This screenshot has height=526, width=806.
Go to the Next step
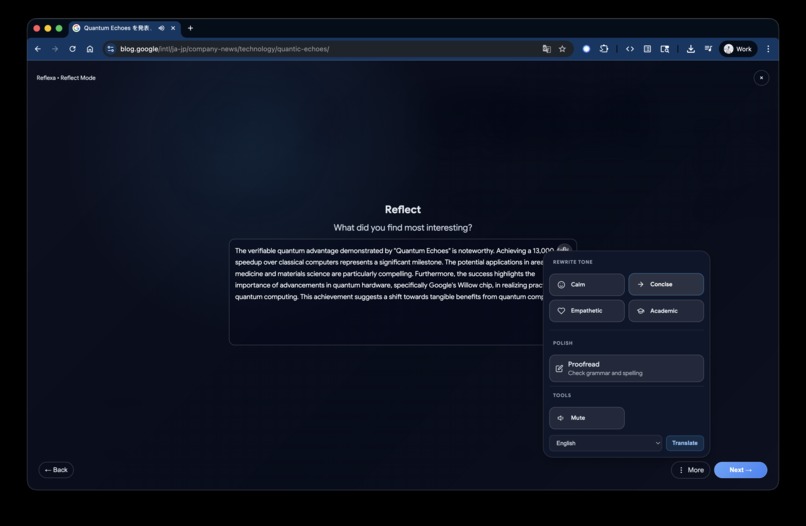[740, 470]
